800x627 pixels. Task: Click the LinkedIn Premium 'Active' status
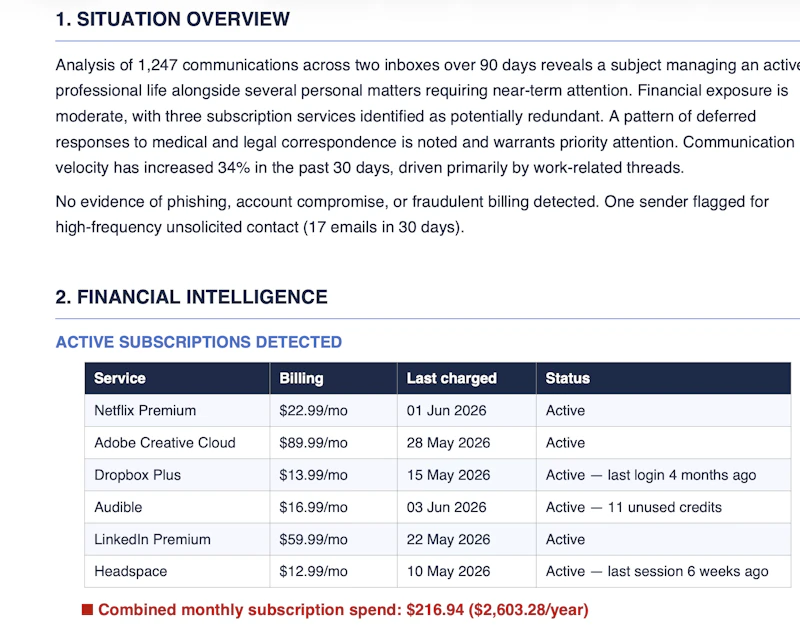565,539
